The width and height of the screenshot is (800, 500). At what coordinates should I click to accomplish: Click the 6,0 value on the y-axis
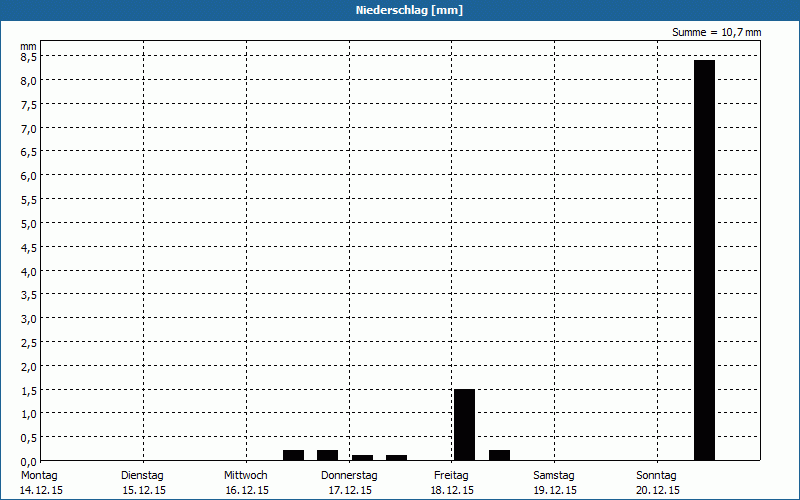29,176
